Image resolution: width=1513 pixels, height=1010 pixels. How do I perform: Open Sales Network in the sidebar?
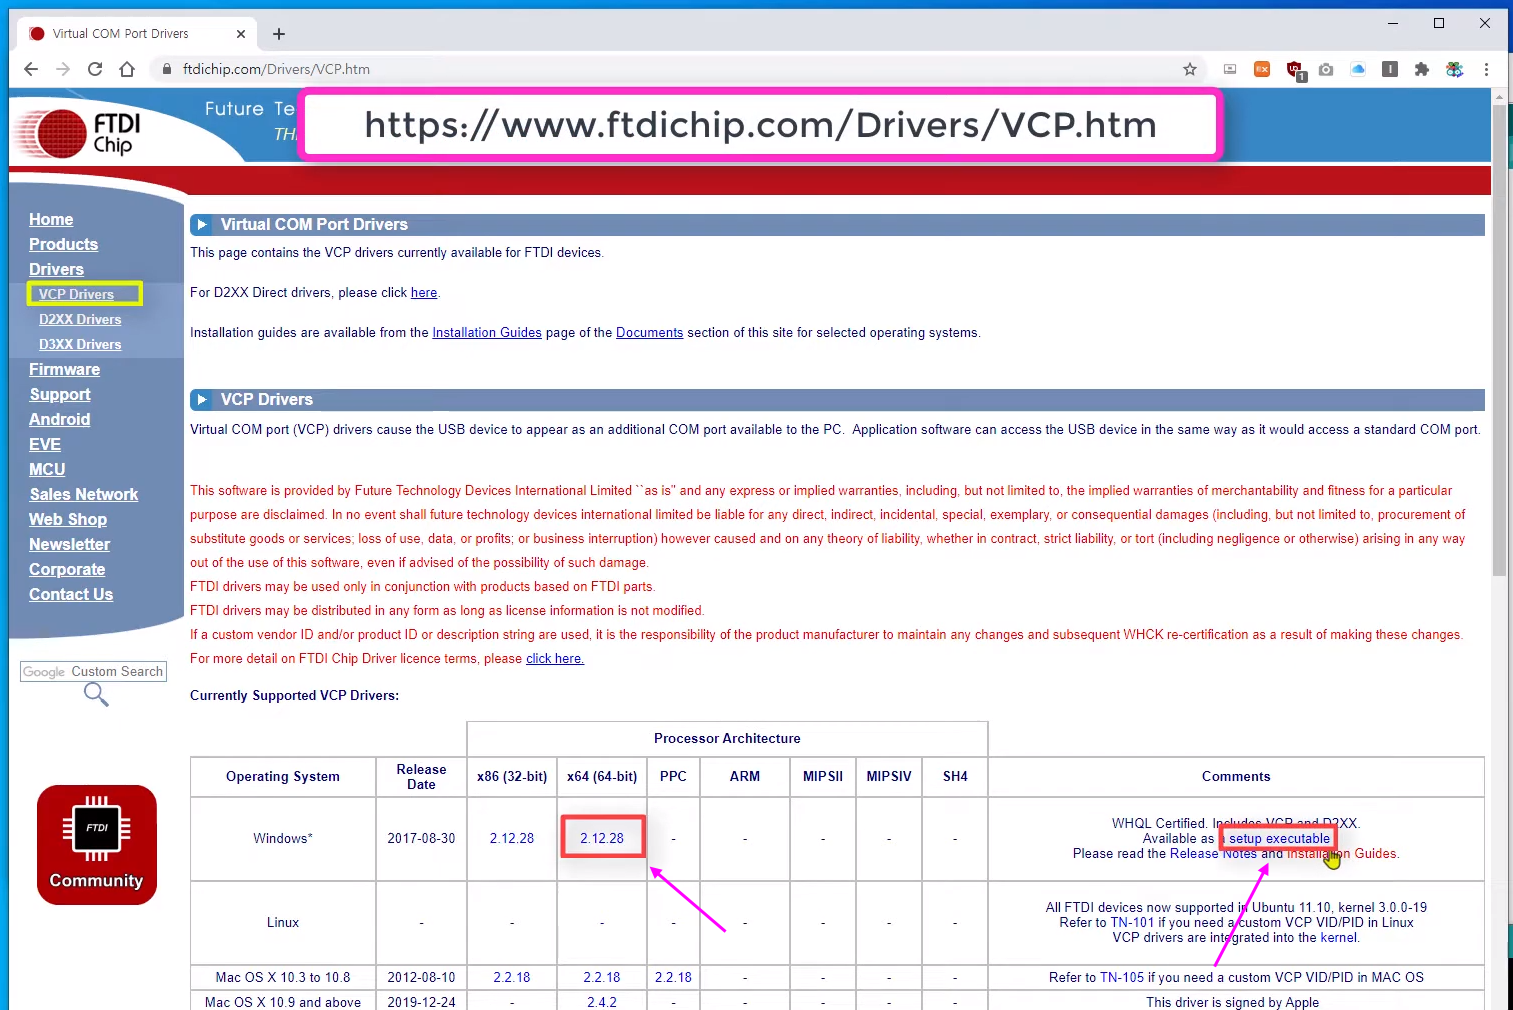click(x=84, y=494)
